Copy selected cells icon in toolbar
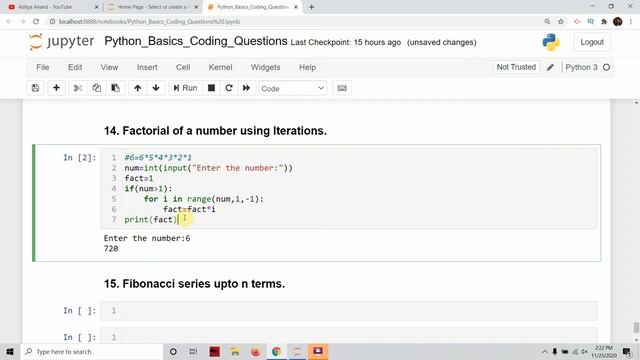Image resolution: width=640 pixels, height=360 pixels. [97, 88]
